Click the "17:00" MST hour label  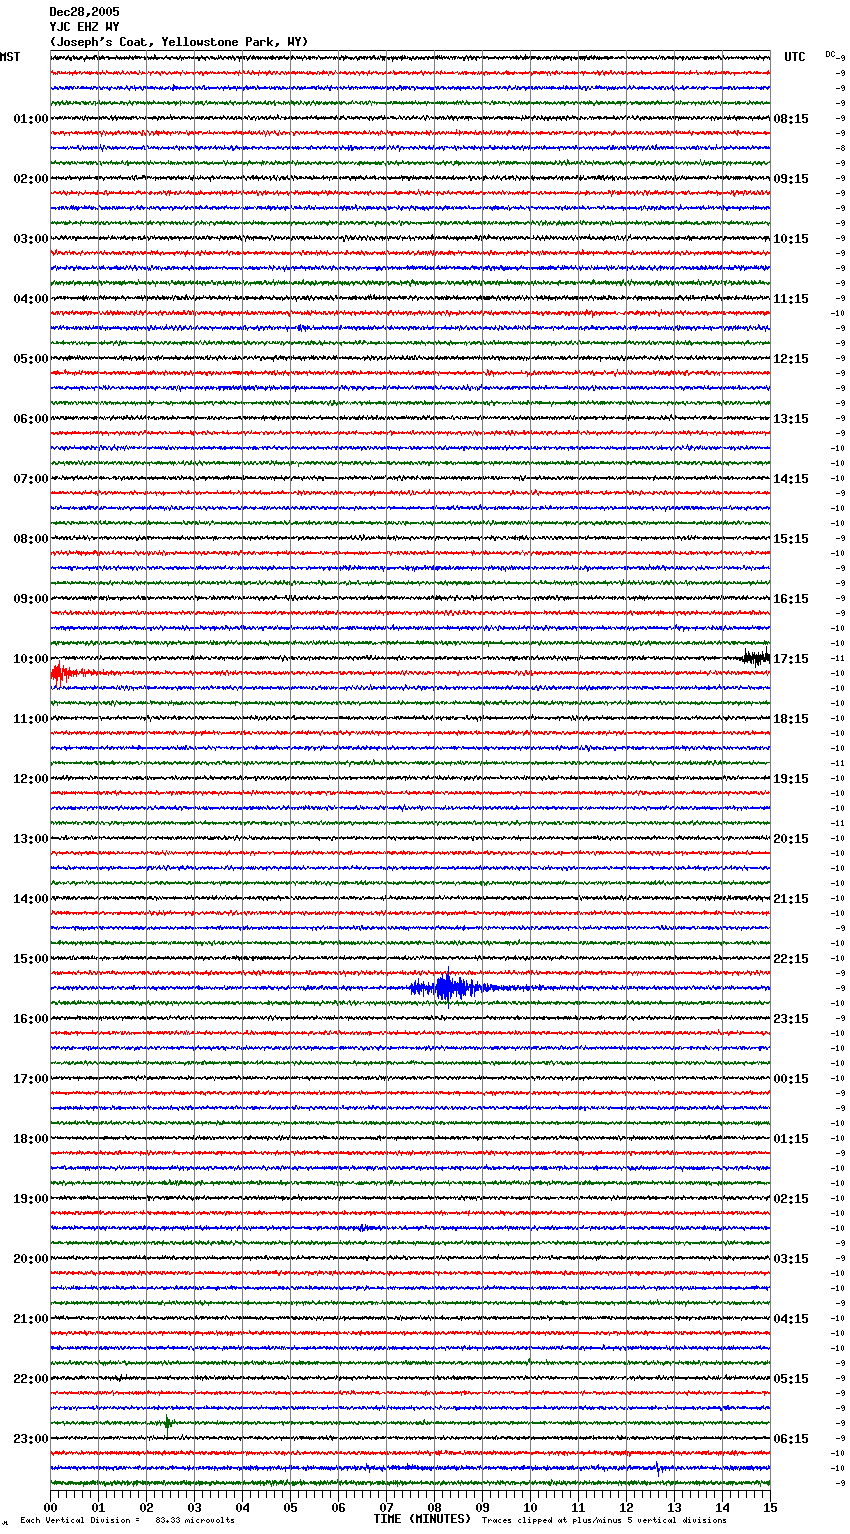[x=30, y=1079]
